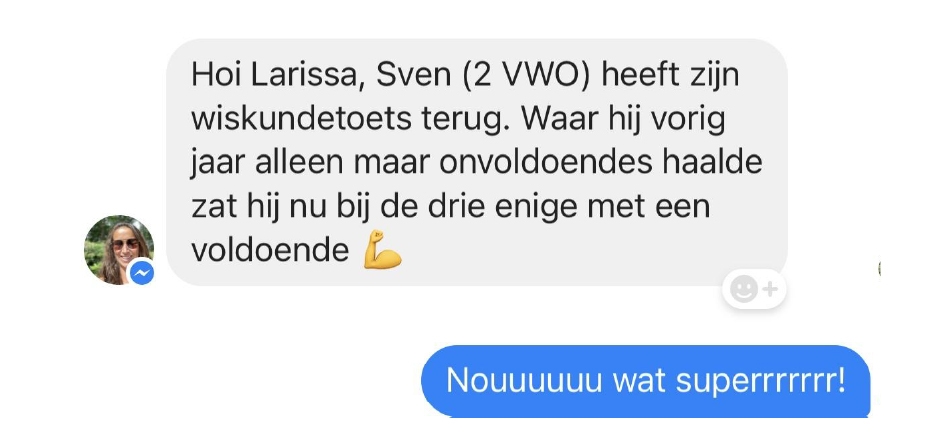Click the greeting "Hoi" at message start
Image resolution: width=941 pixels, height=438 pixels.
pyautogui.click(x=216, y=75)
